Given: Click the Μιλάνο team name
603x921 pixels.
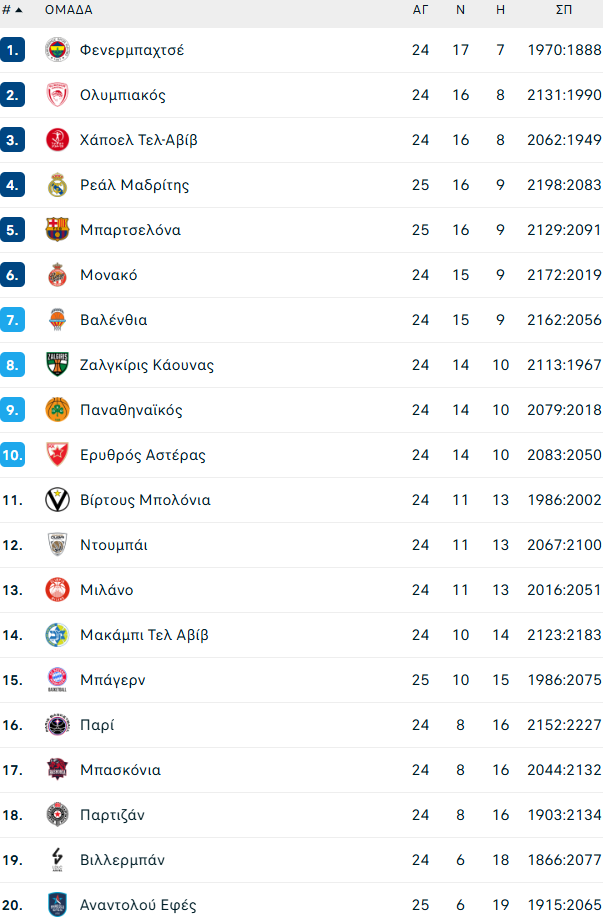Looking at the screenshot, I should pyautogui.click(x=106, y=589).
